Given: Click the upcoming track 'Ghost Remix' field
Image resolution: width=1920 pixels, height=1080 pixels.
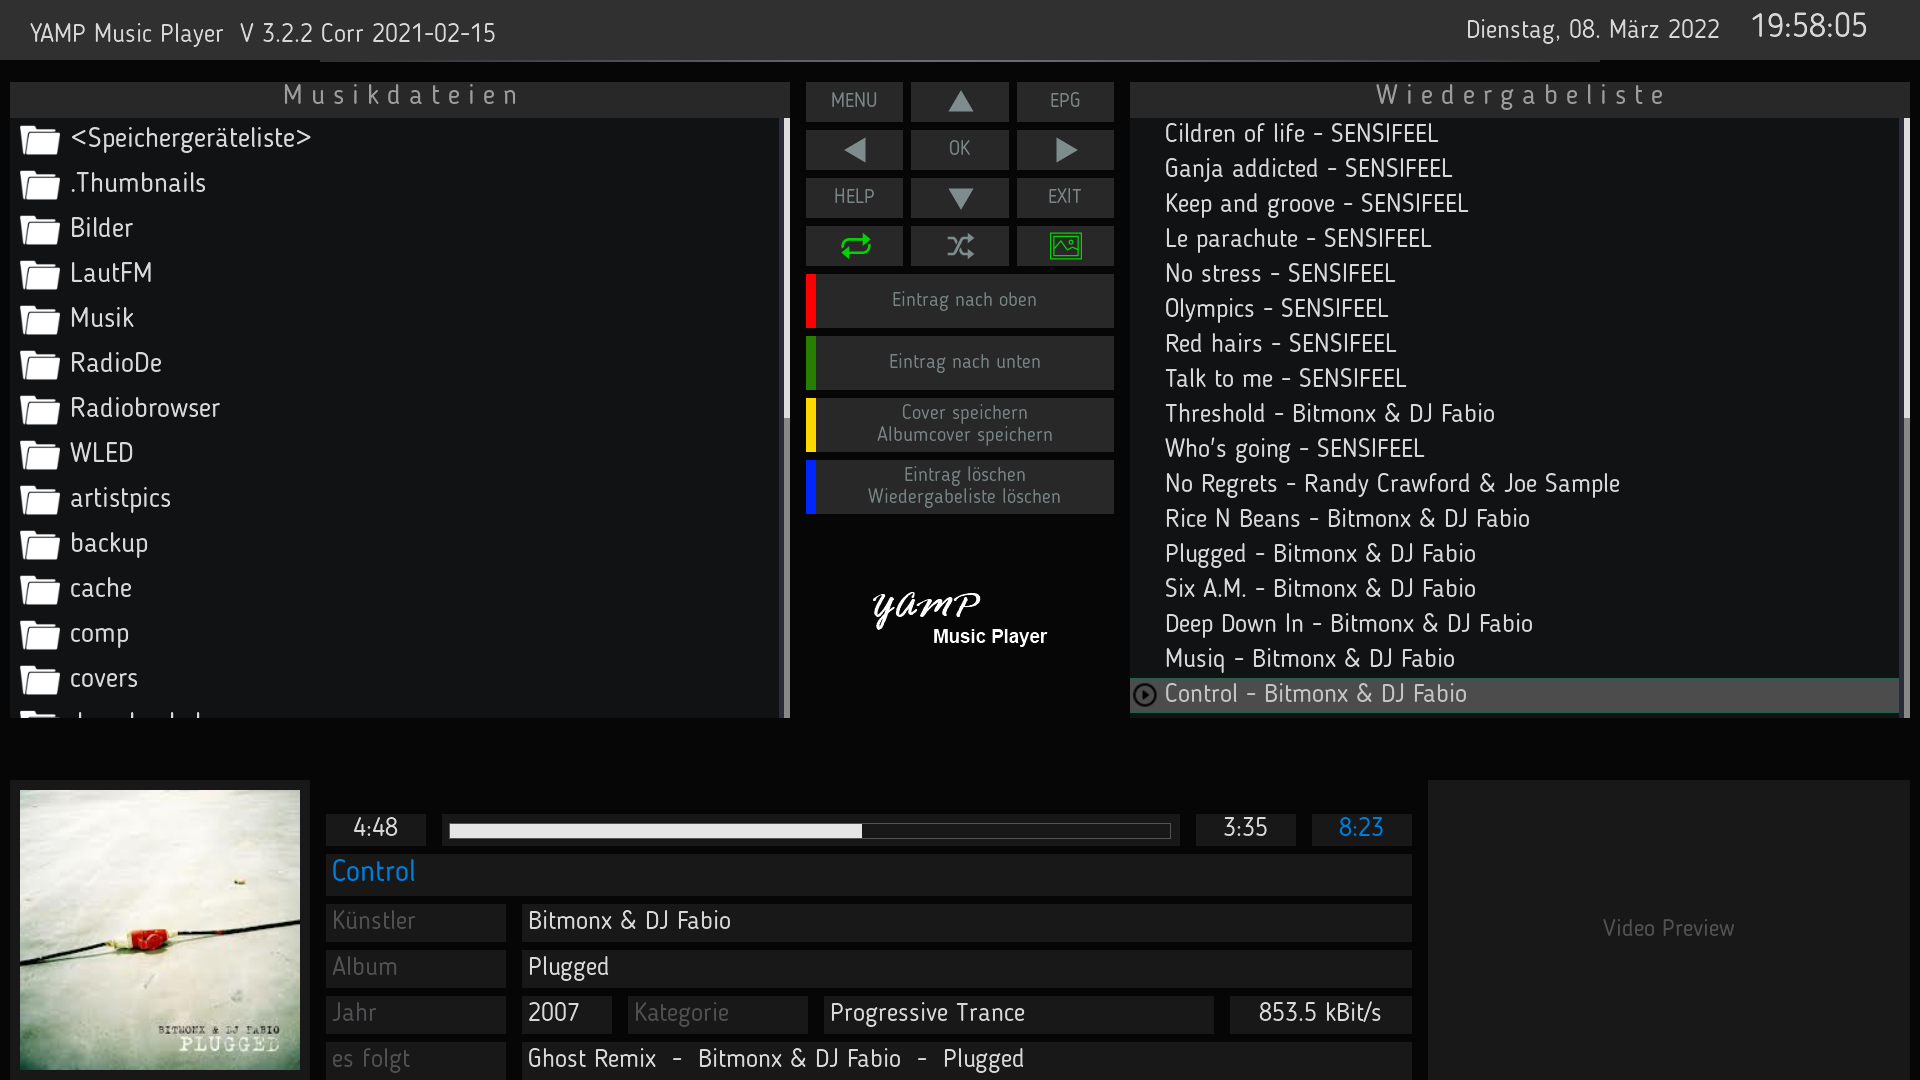Looking at the screenshot, I should pyautogui.click(x=967, y=1060).
